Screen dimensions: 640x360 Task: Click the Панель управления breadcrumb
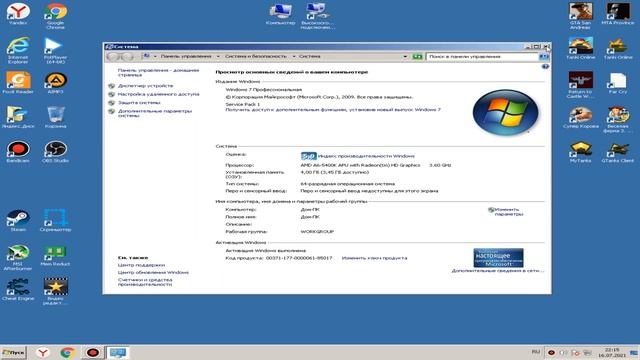[x=186, y=56]
